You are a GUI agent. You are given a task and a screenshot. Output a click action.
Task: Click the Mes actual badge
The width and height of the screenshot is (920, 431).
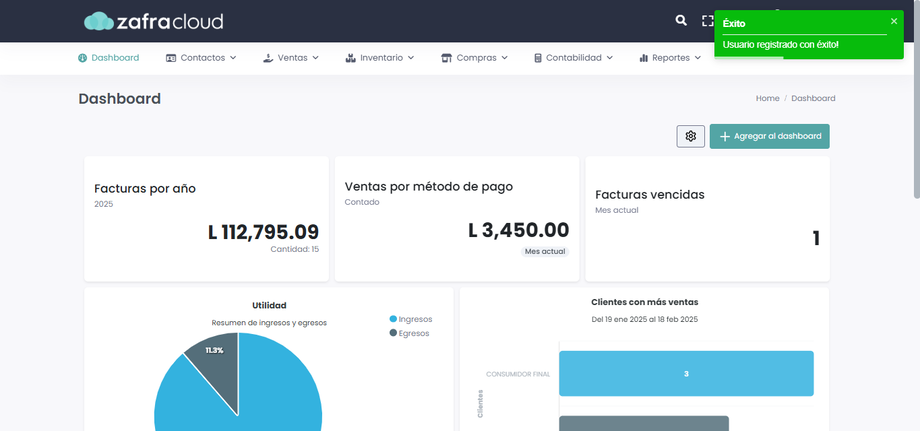coord(545,252)
